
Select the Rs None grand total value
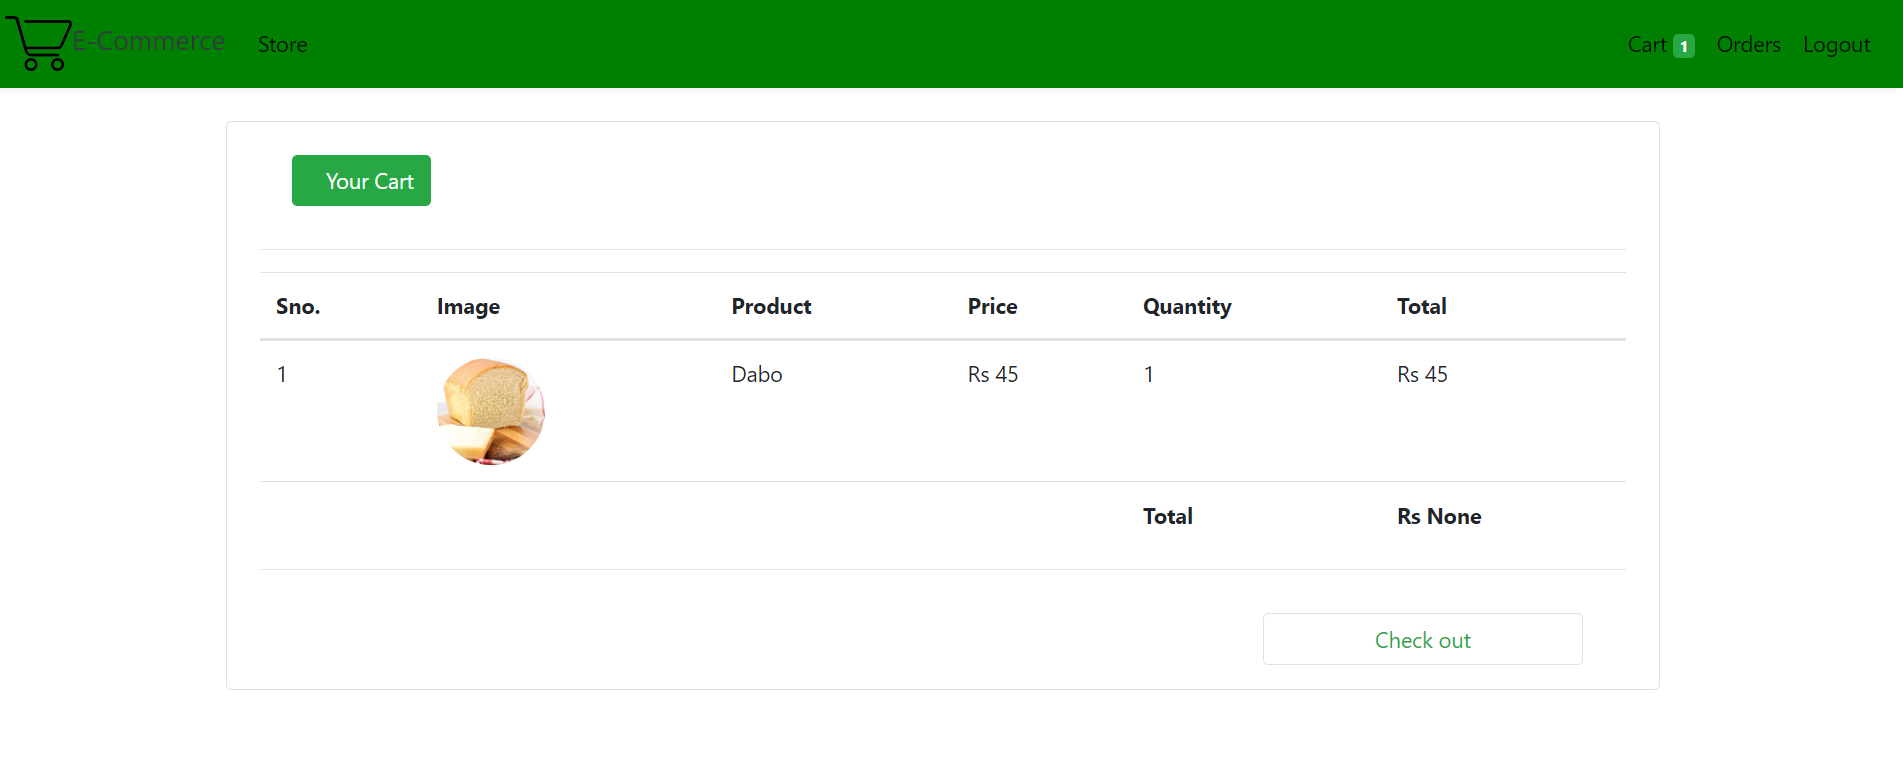click(x=1438, y=516)
